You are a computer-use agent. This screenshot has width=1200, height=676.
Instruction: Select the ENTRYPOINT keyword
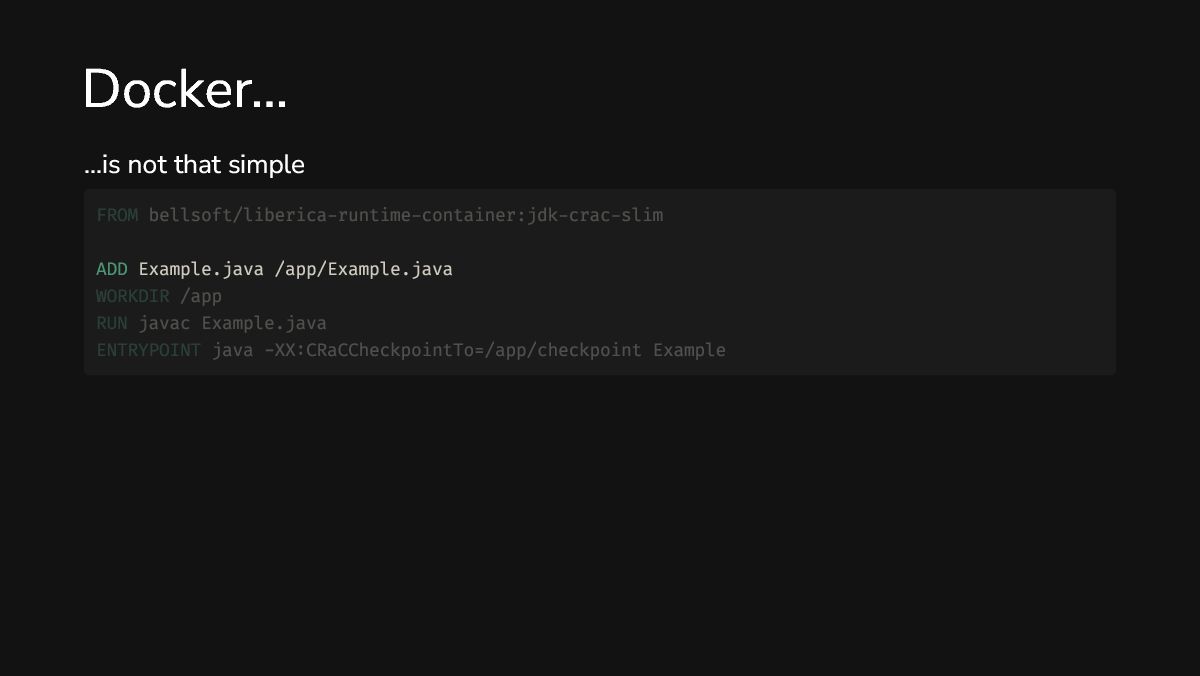[x=148, y=350]
